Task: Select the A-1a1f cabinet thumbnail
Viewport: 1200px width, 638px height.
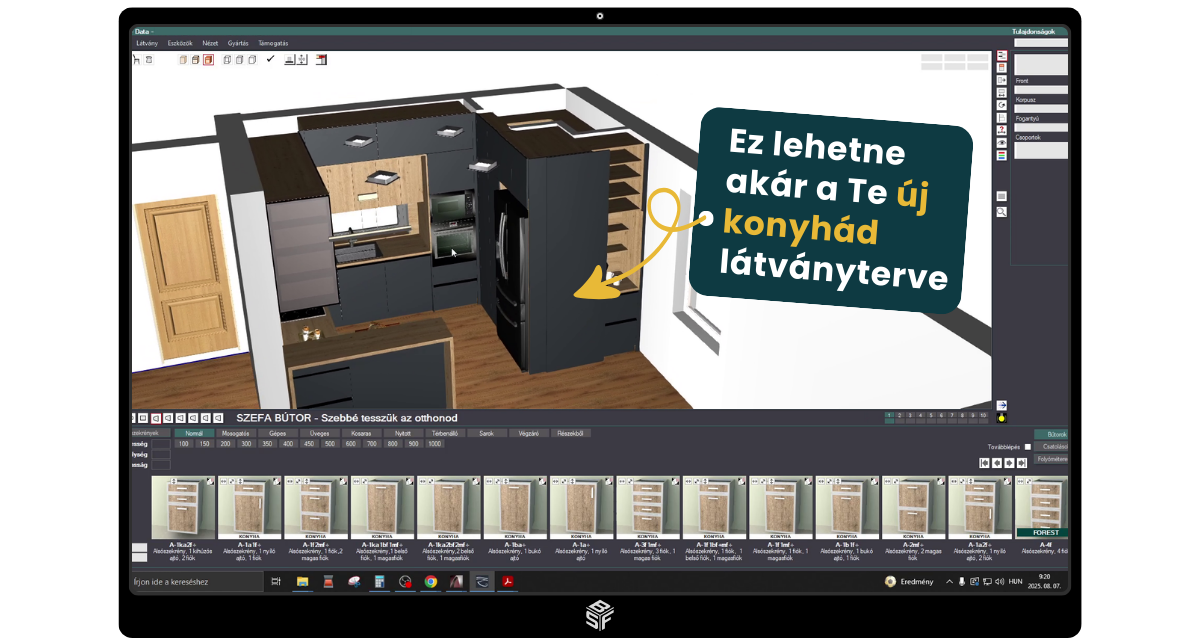Action: [250, 507]
